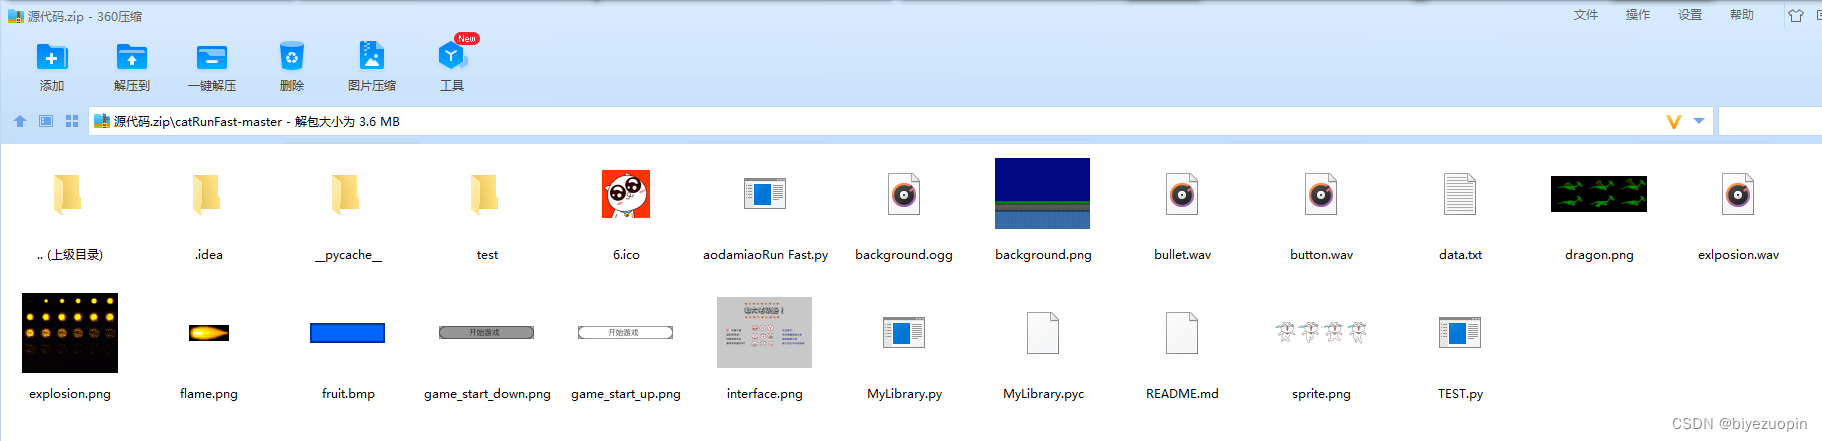Open the 帮助 (Help) menu
The image size is (1822, 441).
click(1742, 15)
